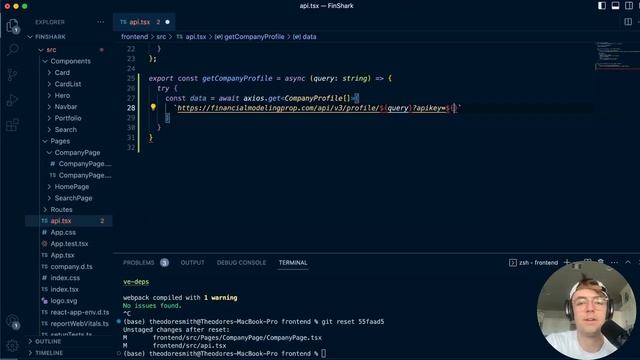Open the Run and Debug view
Viewport: 640px width, 360px height.
click(x=13, y=100)
